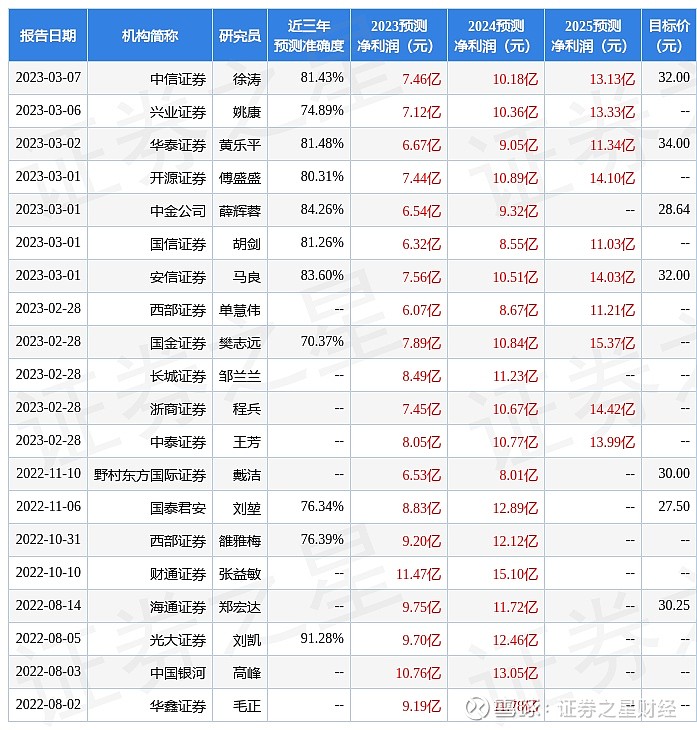The height and width of the screenshot is (730, 697).
Task: Click researcher name 雒雅梅
Action: pyautogui.click(x=240, y=541)
